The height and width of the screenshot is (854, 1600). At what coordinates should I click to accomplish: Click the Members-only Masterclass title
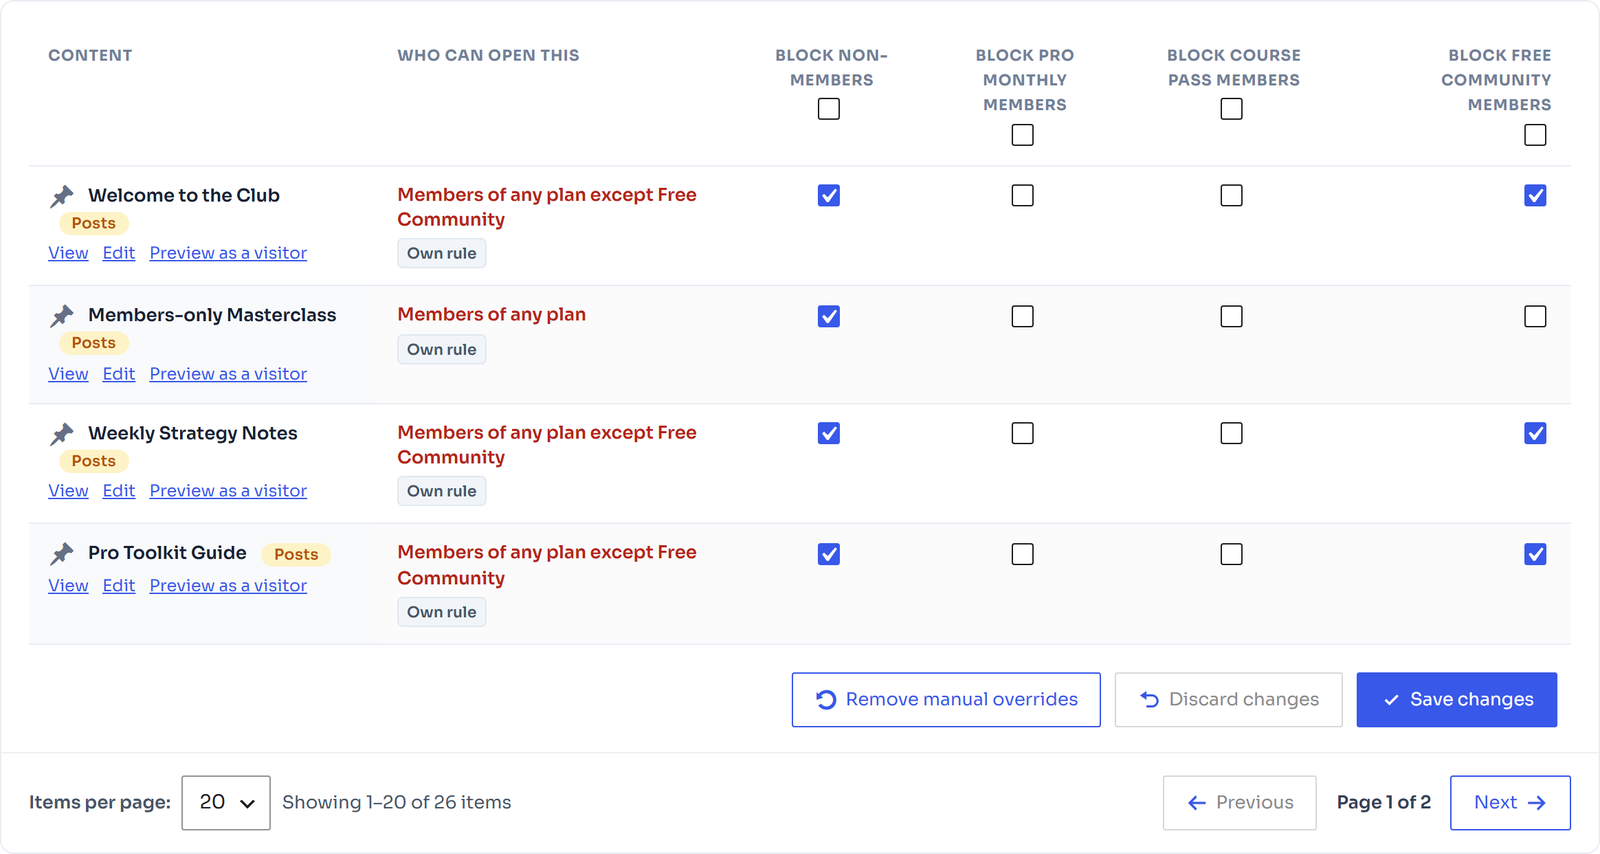(212, 315)
